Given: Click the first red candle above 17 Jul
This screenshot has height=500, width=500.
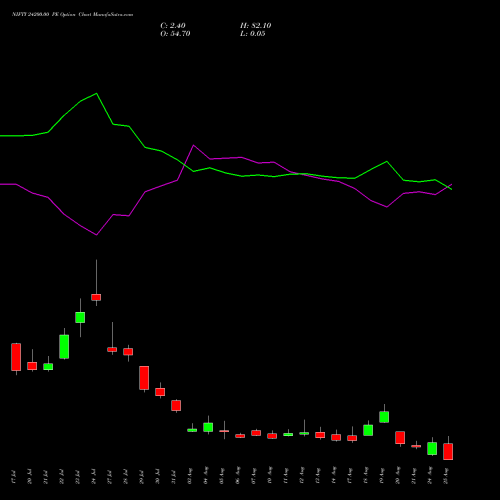Looking at the screenshot, I should point(16,357).
